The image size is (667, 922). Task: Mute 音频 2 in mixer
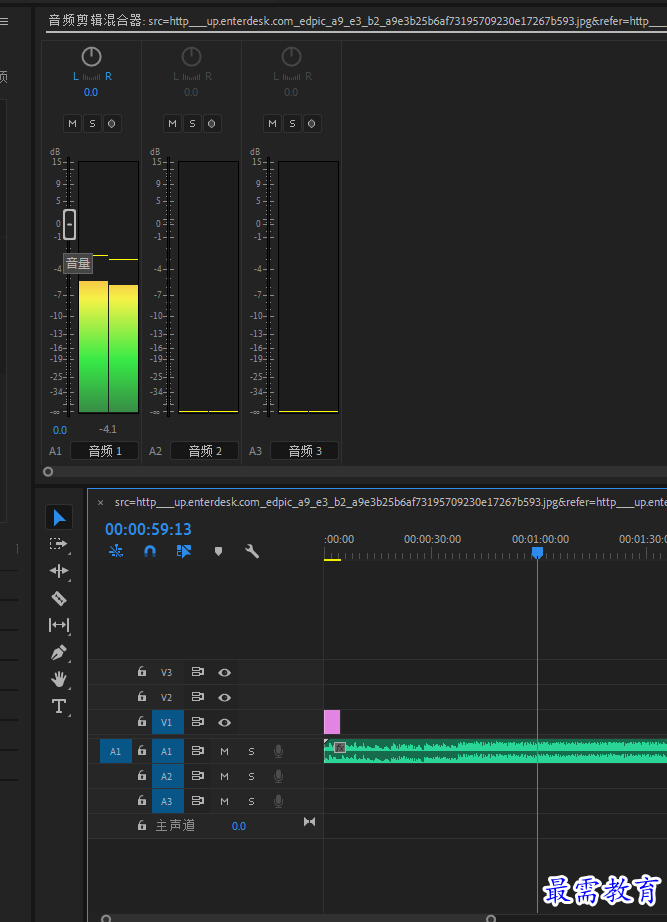[x=172, y=123]
